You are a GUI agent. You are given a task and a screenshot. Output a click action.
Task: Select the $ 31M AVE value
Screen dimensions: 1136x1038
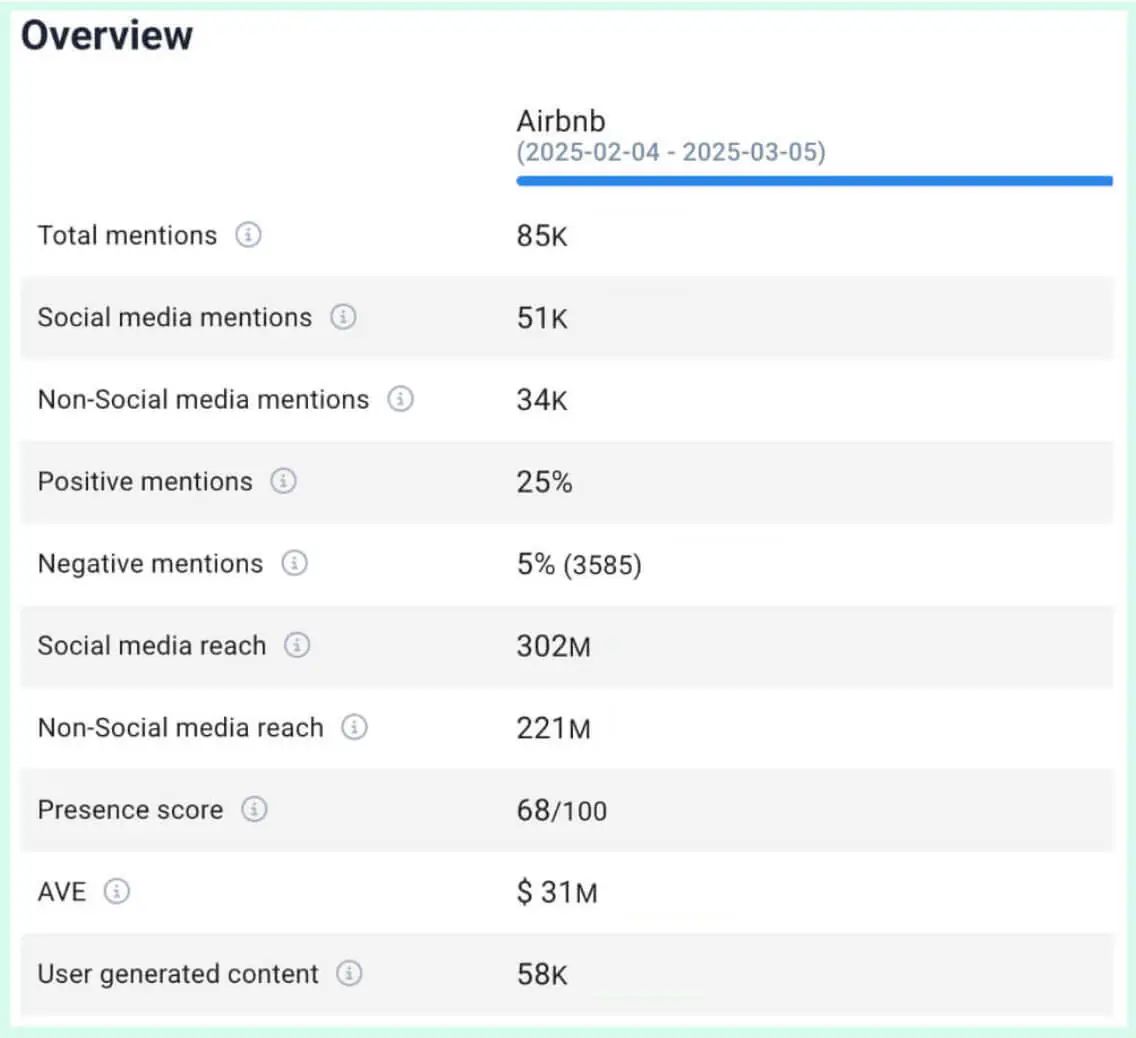pyautogui.click(x=557, y=892)
